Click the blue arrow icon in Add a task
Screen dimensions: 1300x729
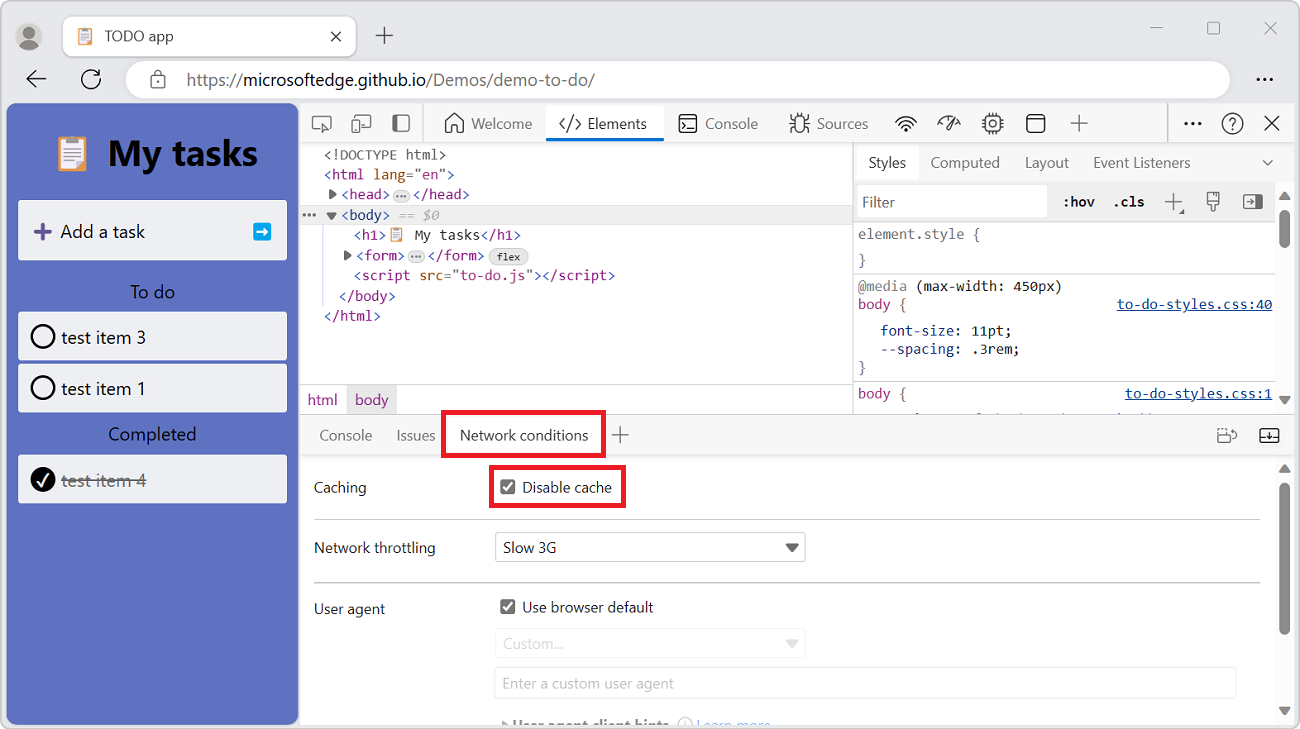click(x=262, y=231)
